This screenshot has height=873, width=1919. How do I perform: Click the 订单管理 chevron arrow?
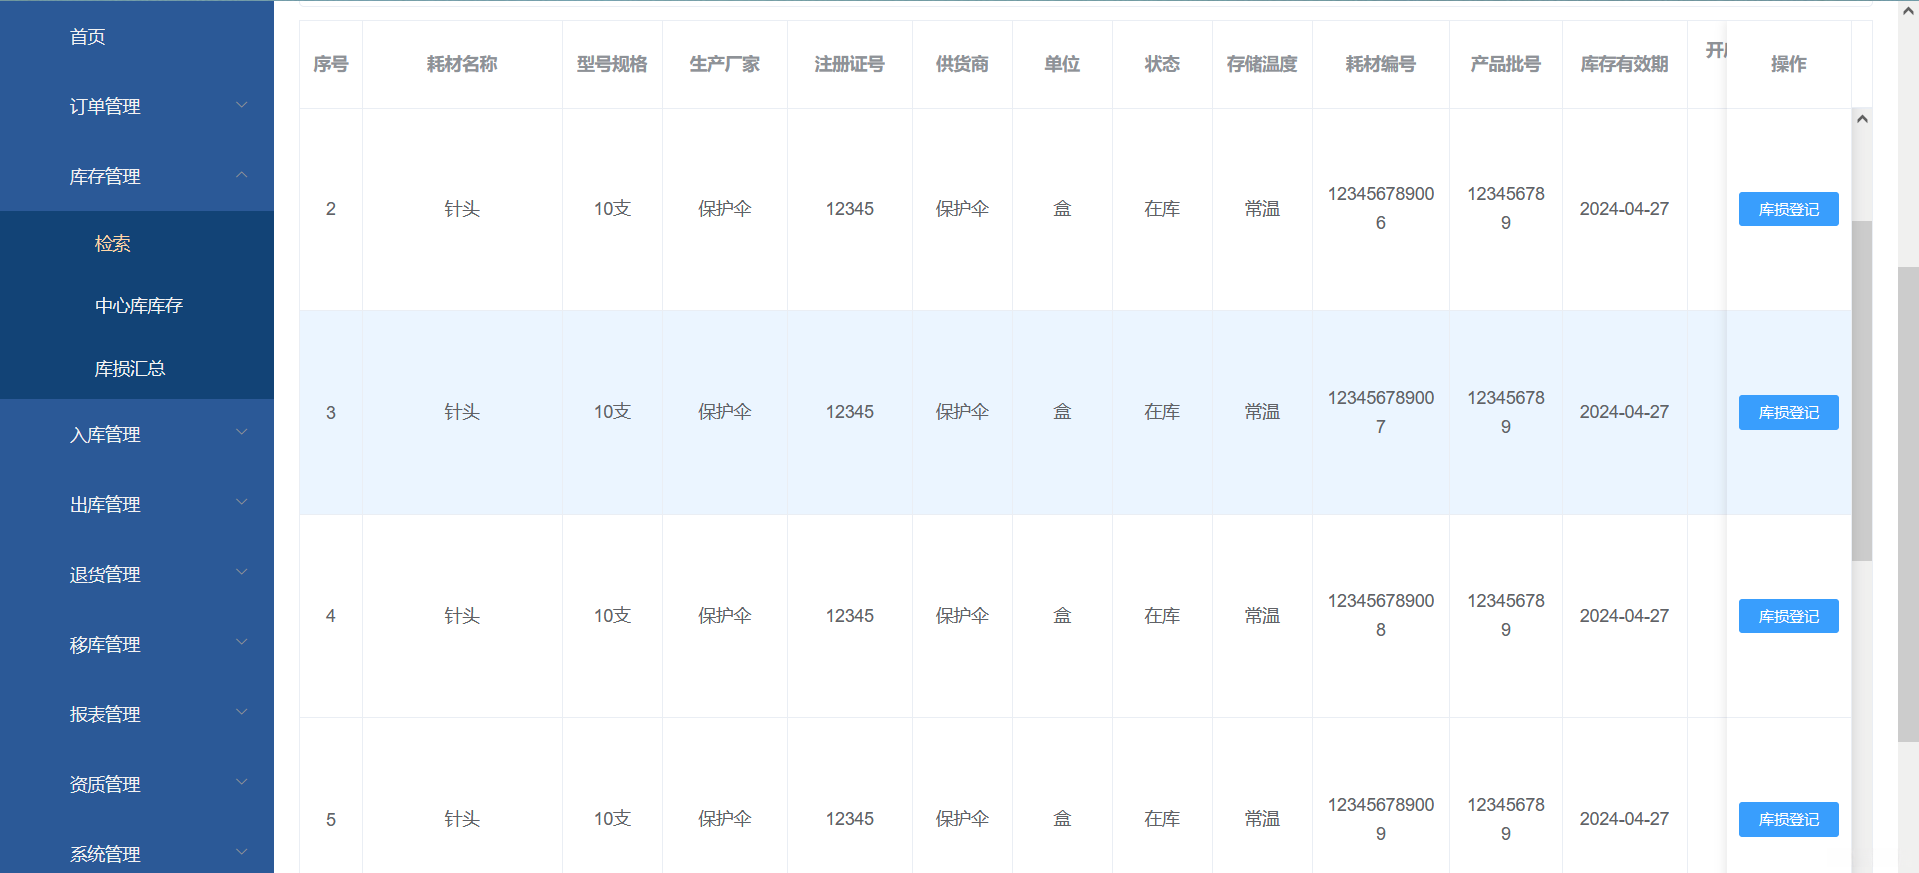tap(241, 104)
